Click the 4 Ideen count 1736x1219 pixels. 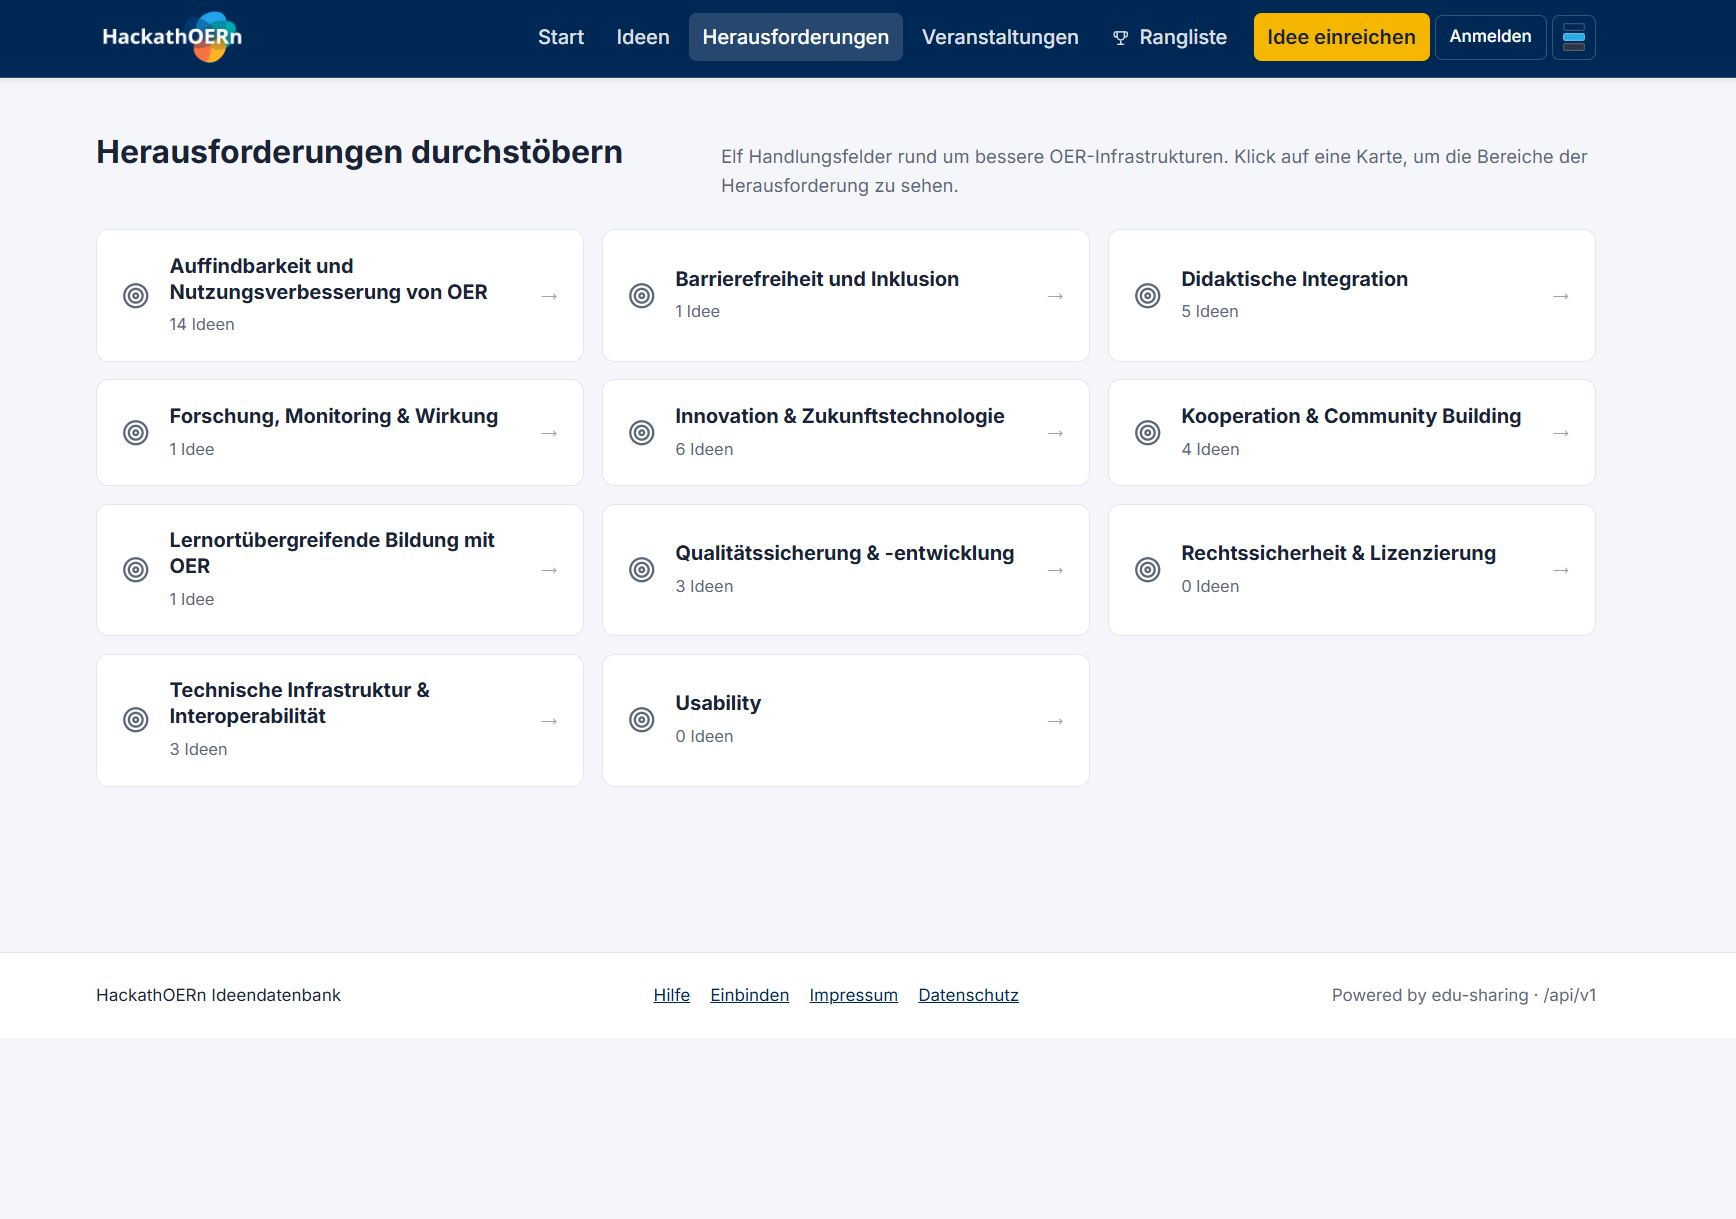coord(1210,449)
